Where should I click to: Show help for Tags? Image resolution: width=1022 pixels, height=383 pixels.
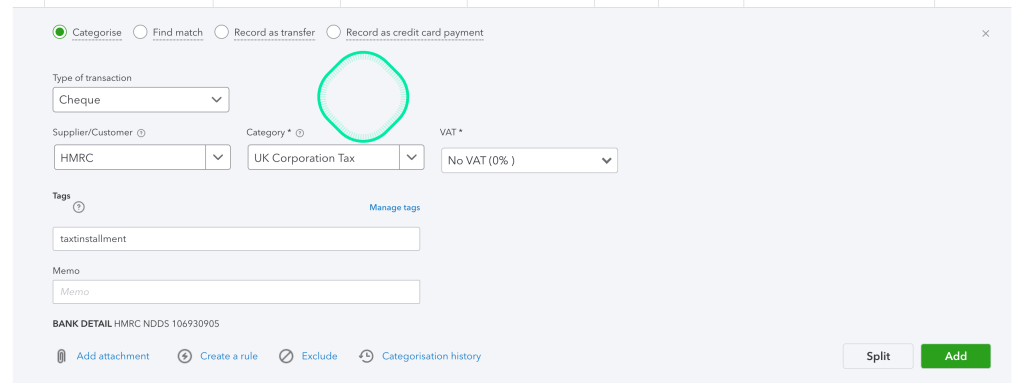(79, 207)
